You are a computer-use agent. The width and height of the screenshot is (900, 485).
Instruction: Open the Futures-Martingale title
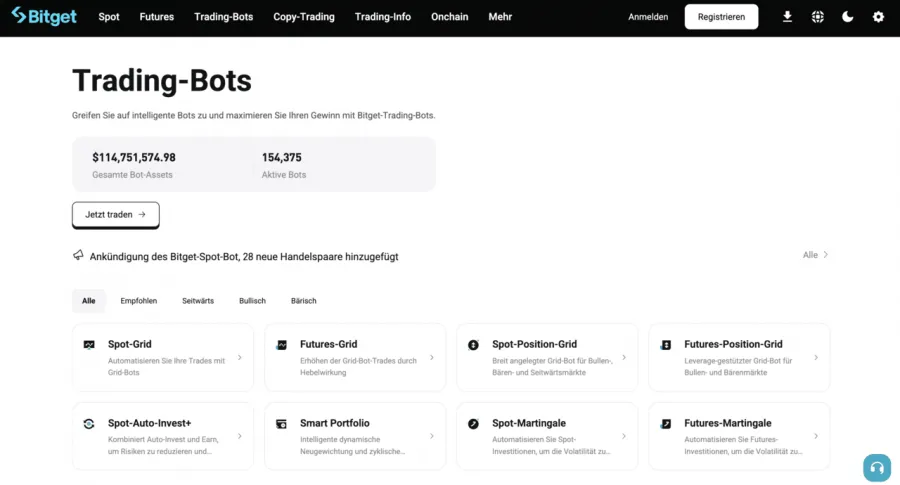point(728,423)
